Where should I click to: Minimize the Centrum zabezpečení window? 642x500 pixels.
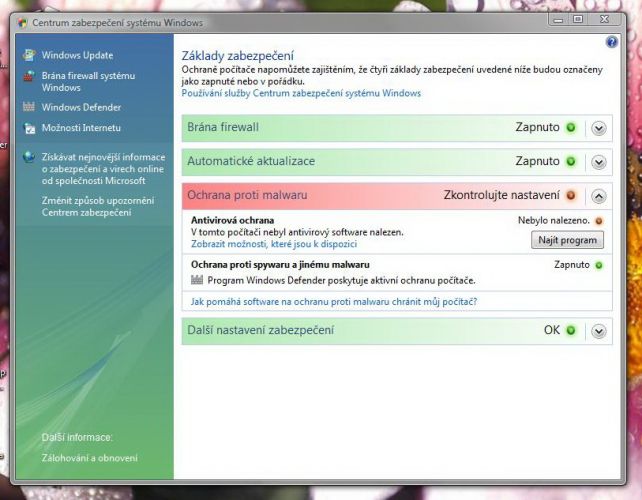pos(558,19)
